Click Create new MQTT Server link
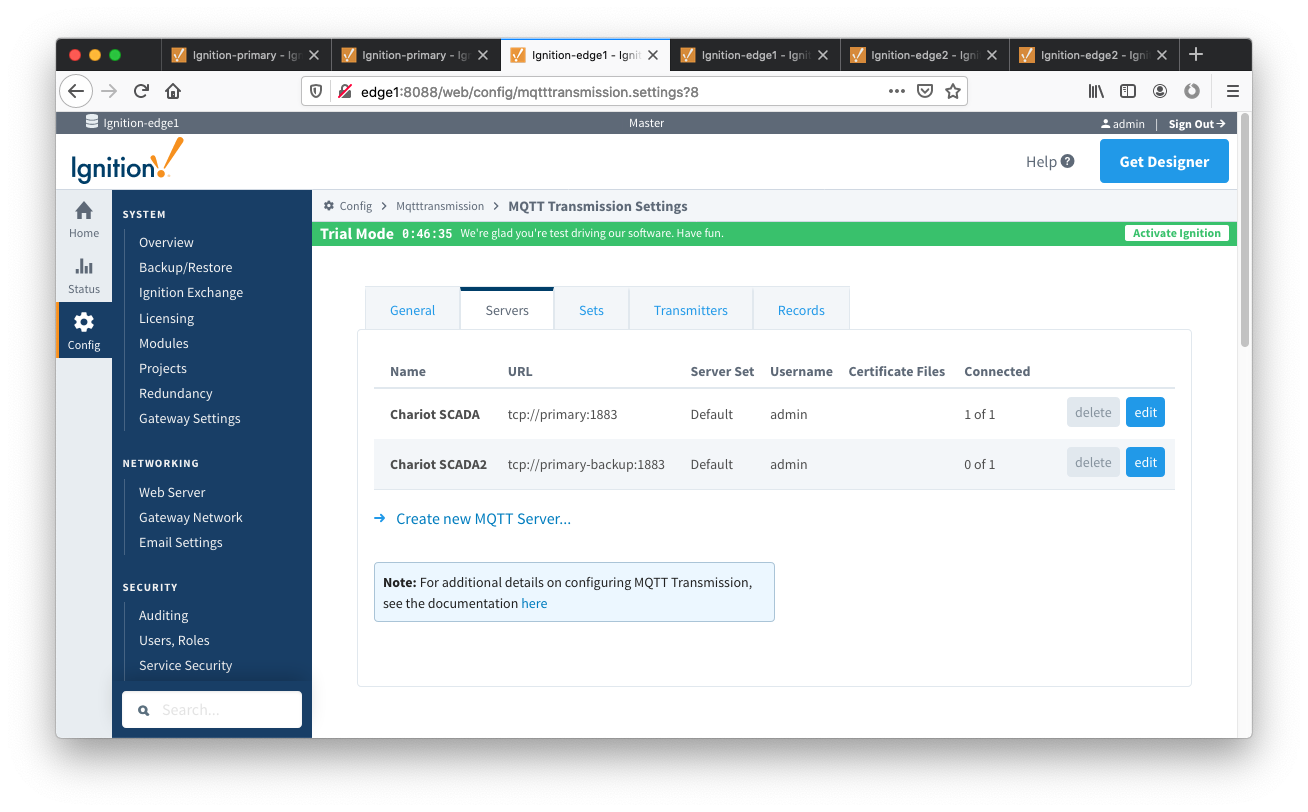This screenshot has height=812, width=1308. pyautogui.click(x=483, y=519)
